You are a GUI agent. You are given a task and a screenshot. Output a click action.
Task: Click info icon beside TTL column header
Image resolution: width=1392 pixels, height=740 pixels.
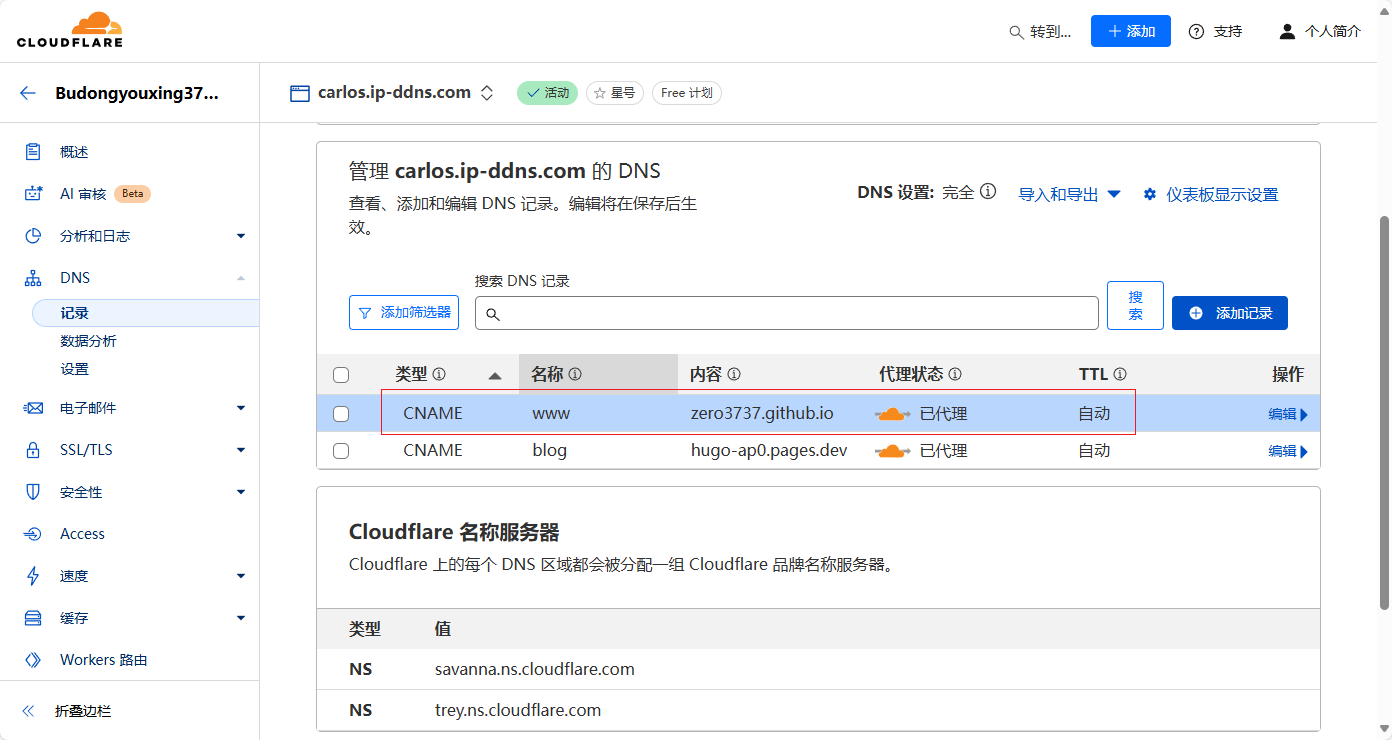click(1120, 374)
